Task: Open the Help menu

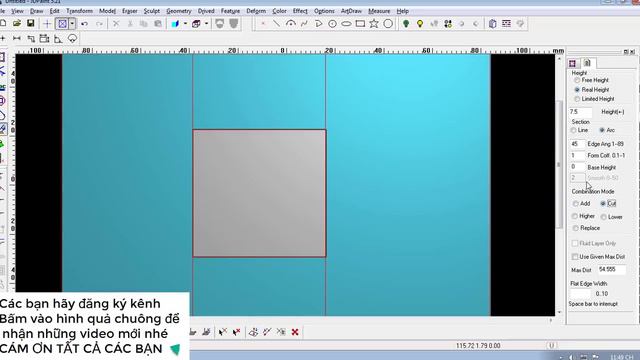Action: point(402,11)
